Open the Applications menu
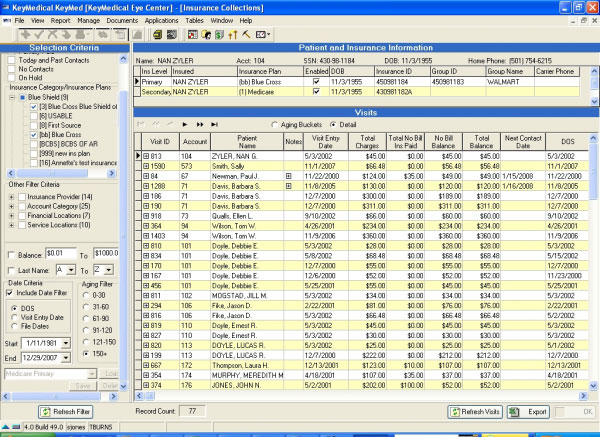Viewport: 600px width, 437px height. point(161,21)
